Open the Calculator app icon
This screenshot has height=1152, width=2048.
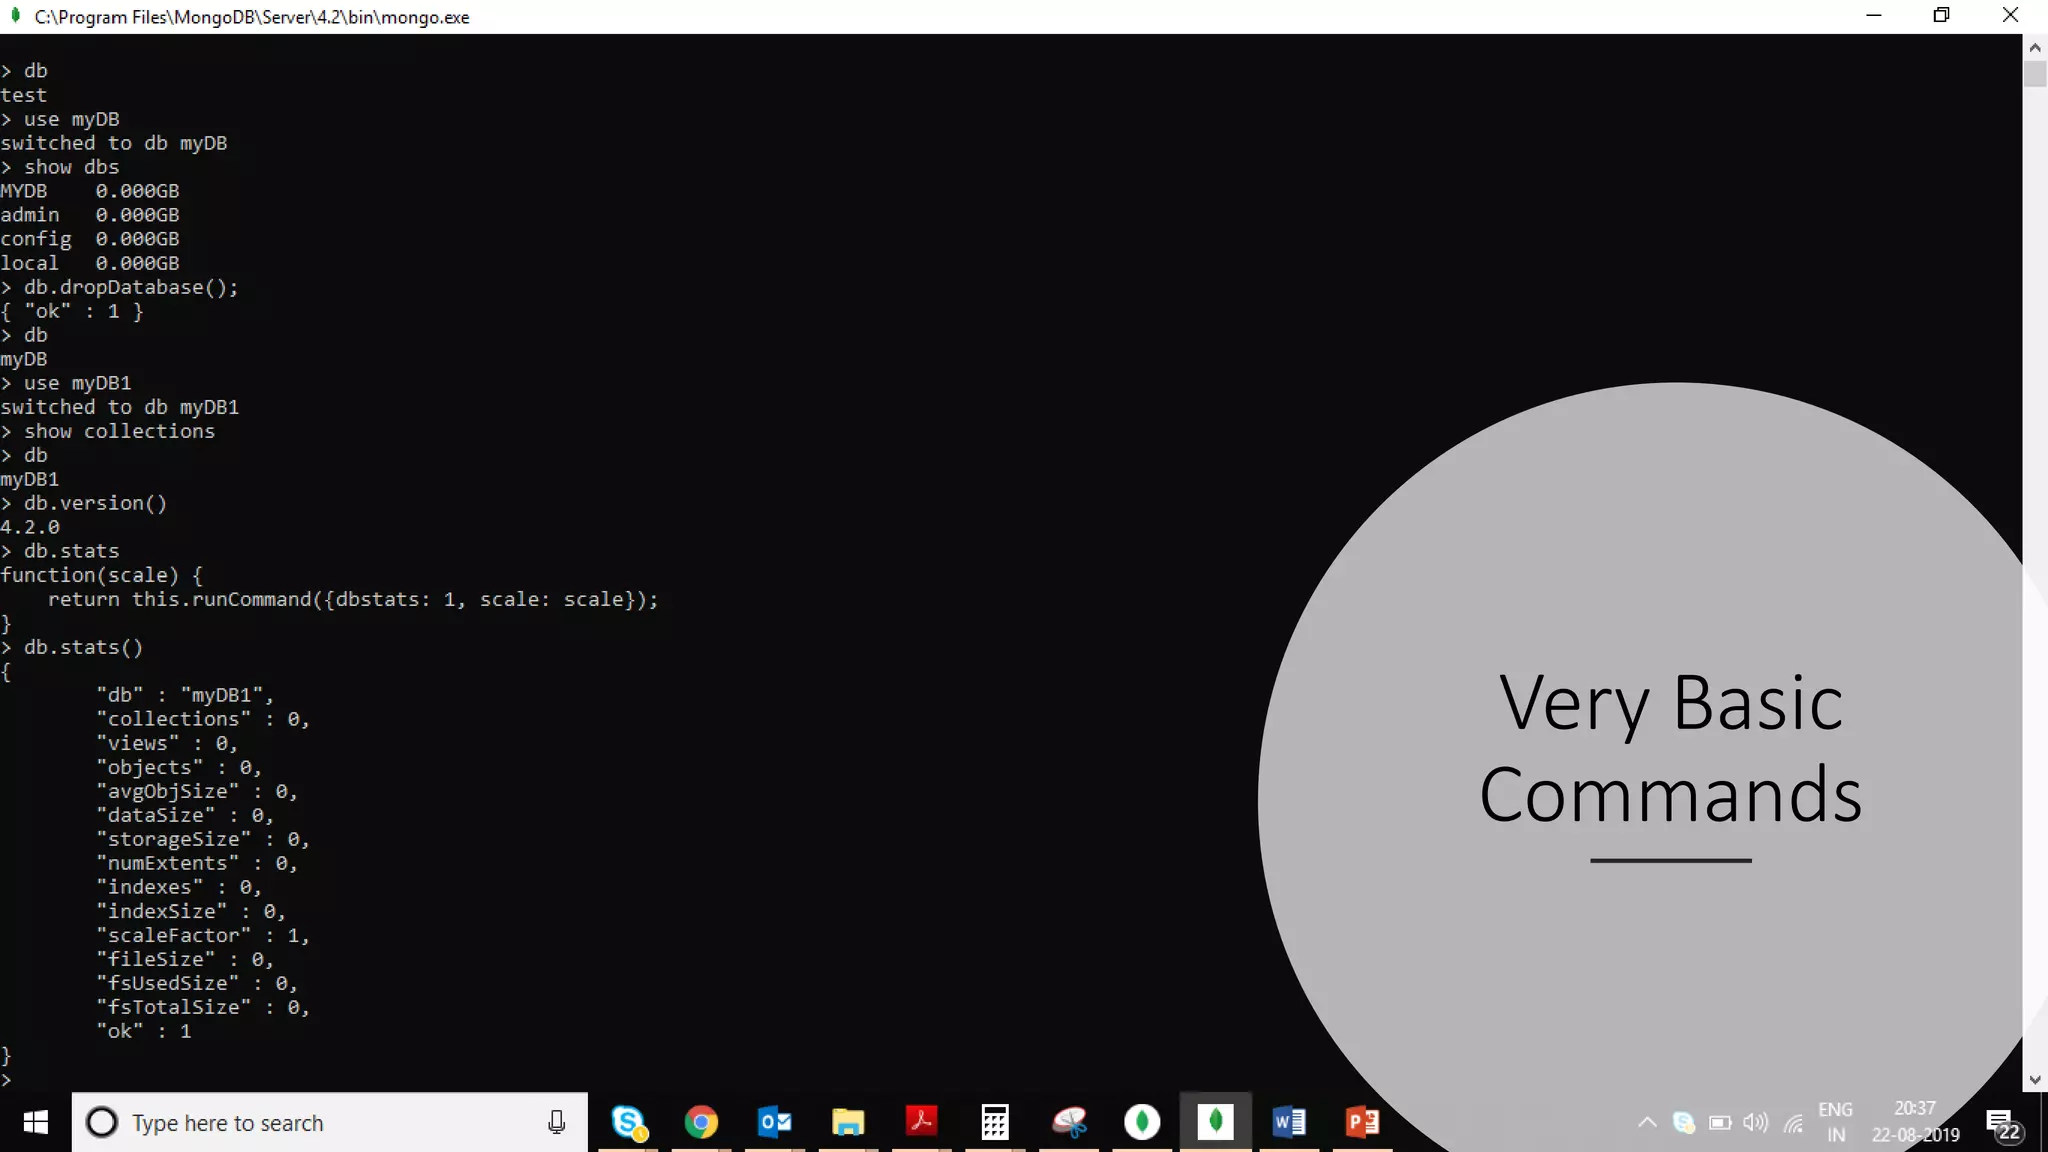pyautogui.click(x=995, y=1122)
